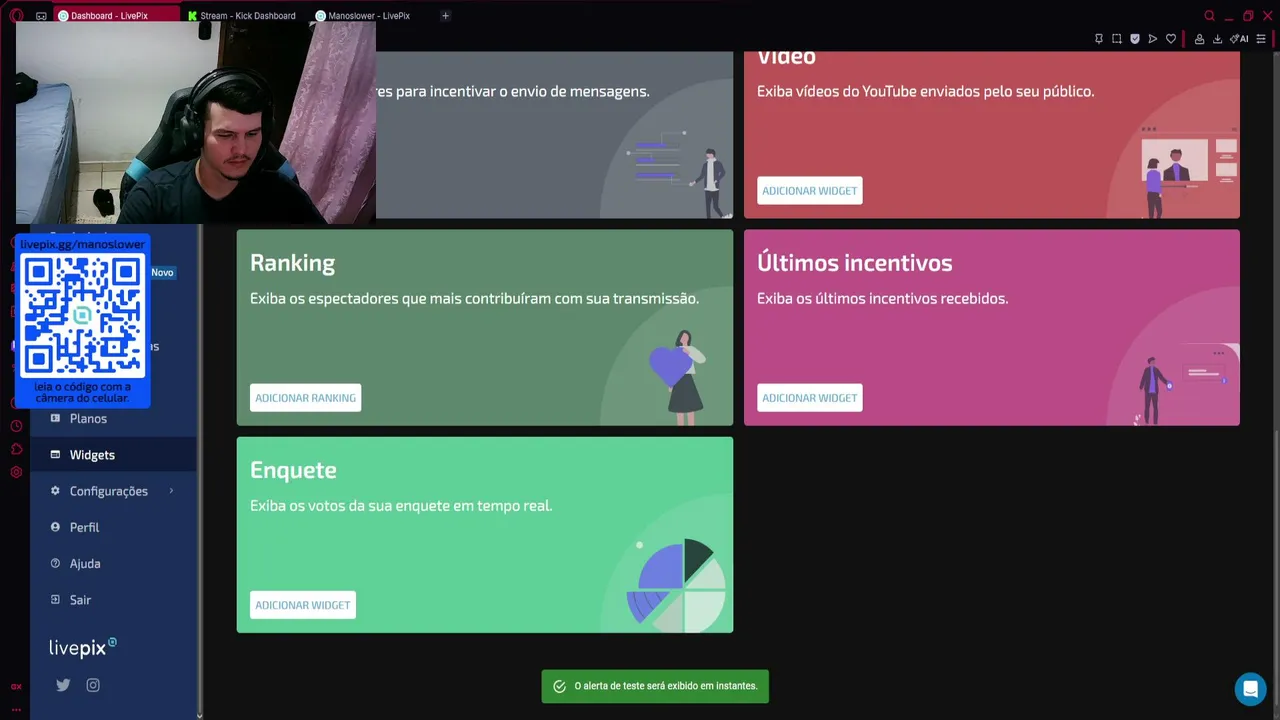Open LivePix Instagram profile

93,685
